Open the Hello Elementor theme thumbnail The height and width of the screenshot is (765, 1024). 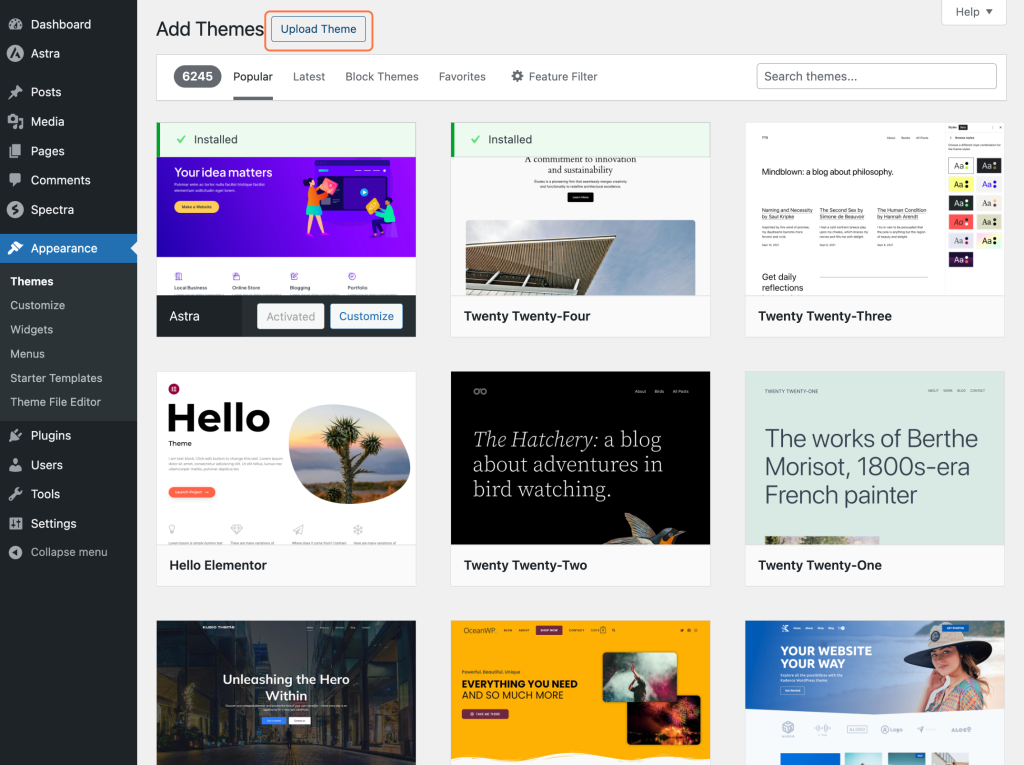pos(286,458)
